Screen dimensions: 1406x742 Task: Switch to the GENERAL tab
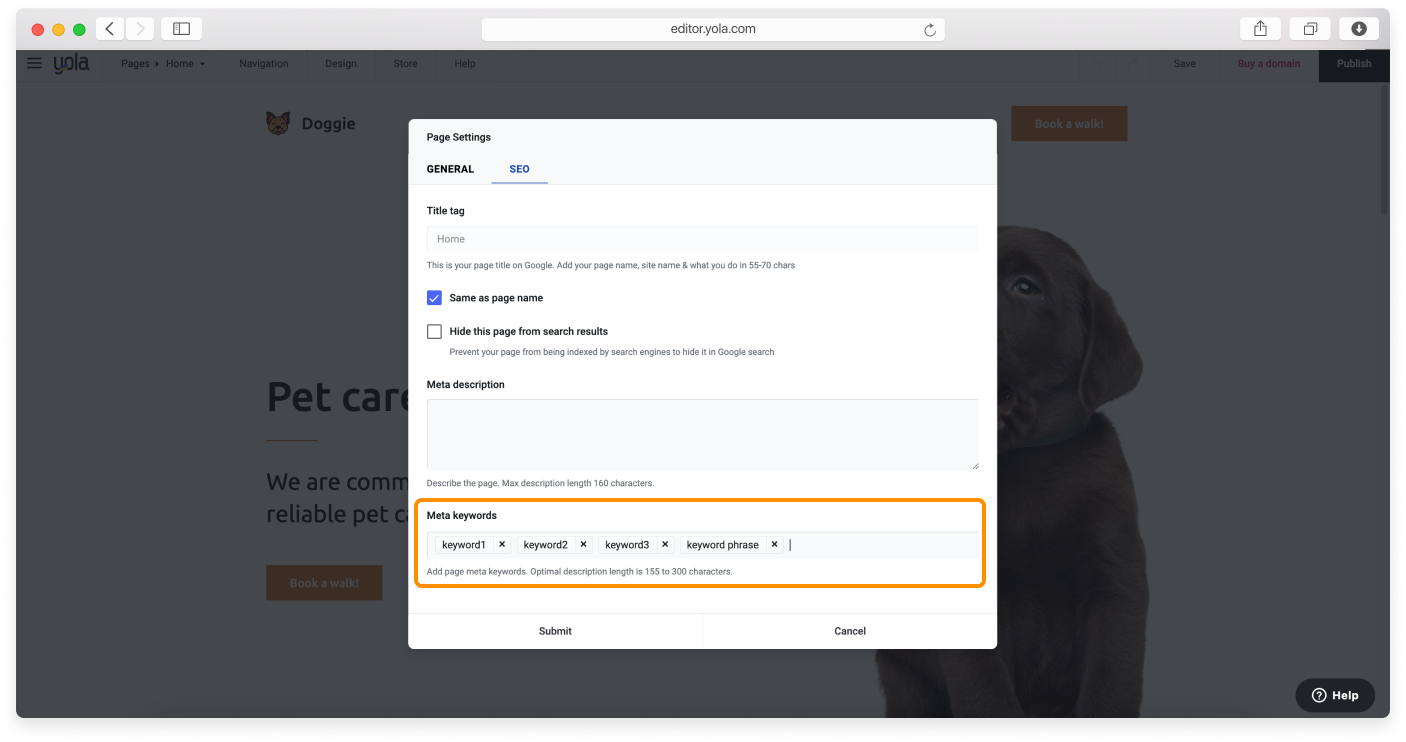[x=449, y=169]
